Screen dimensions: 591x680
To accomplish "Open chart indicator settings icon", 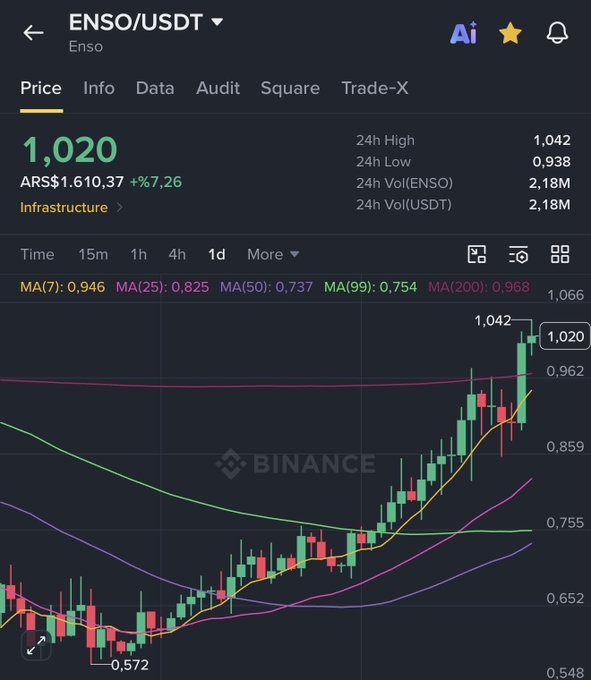I will click(518, 254).
